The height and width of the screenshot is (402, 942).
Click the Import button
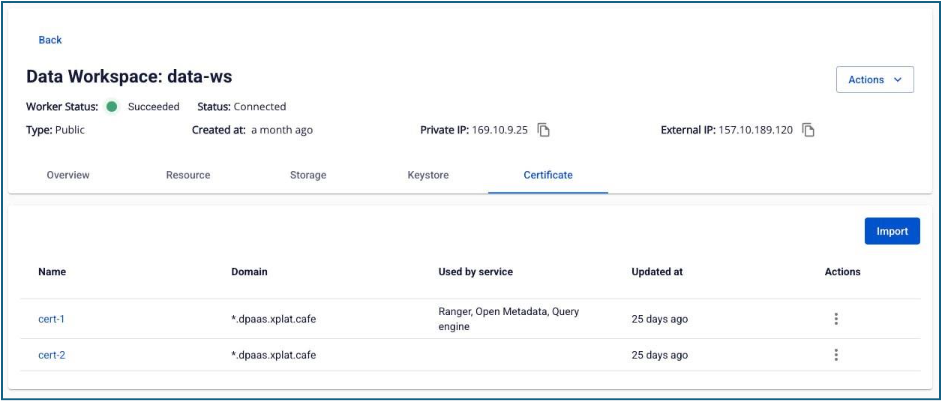[x=892, y=231]
